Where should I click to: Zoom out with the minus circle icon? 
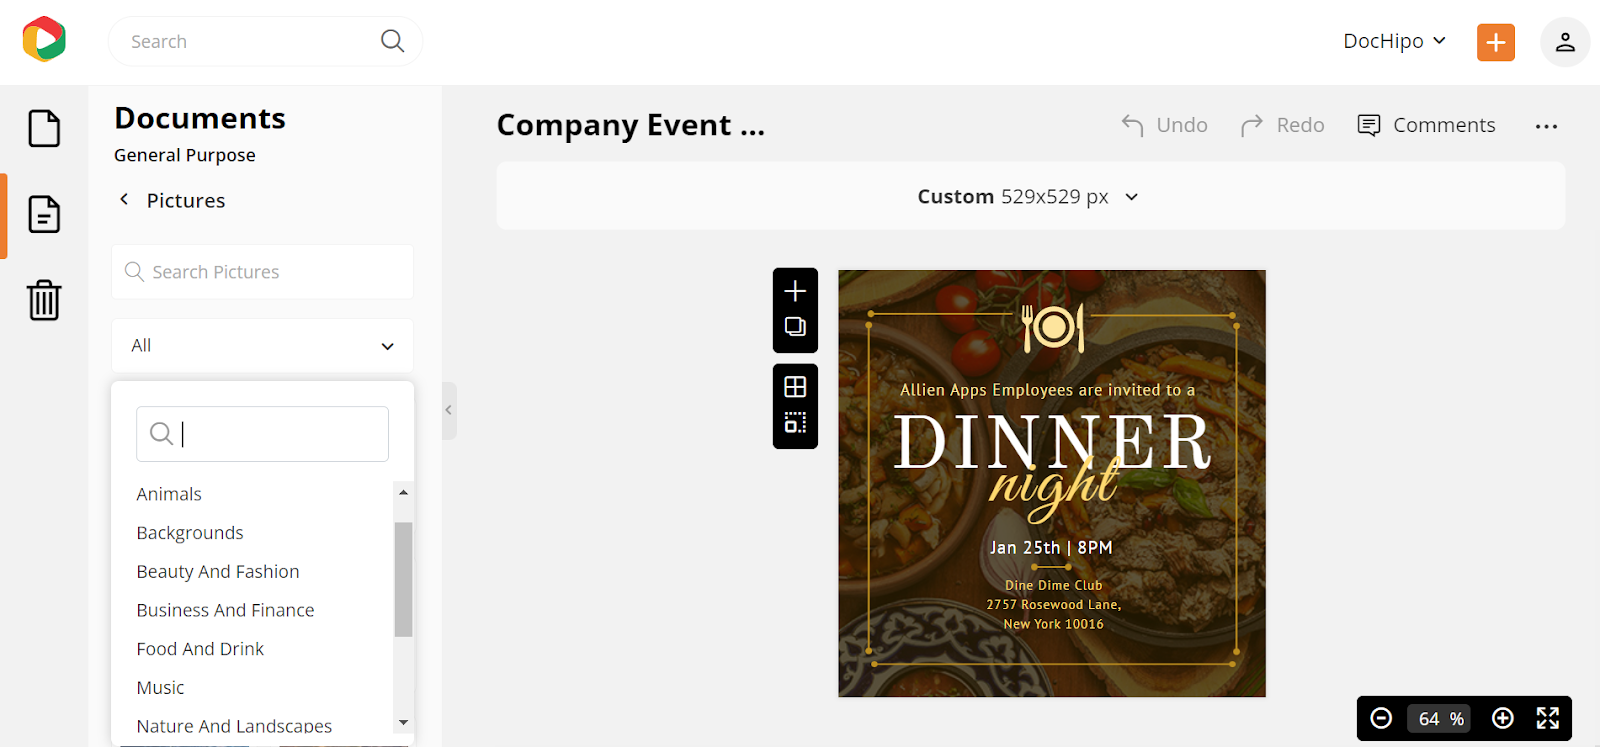(x=1381, y=718)
